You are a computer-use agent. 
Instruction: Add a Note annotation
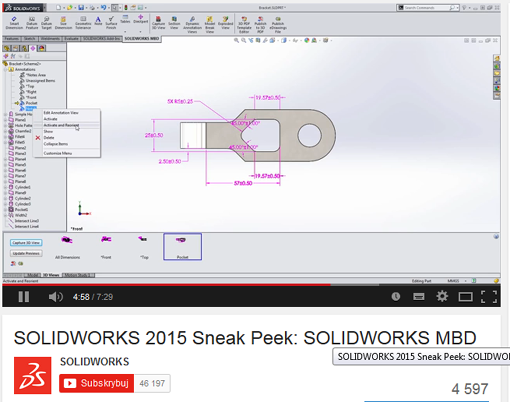98,21
